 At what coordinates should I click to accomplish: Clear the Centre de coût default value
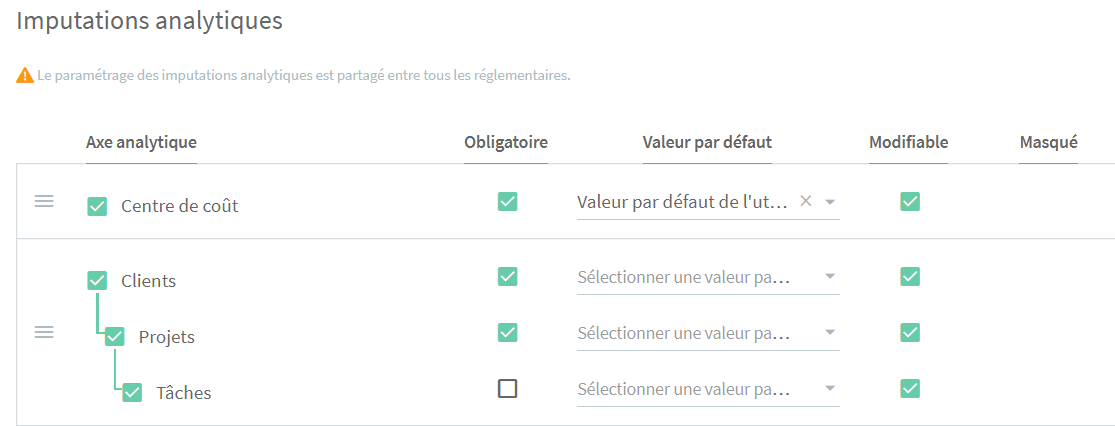click(x=806, y=201)
